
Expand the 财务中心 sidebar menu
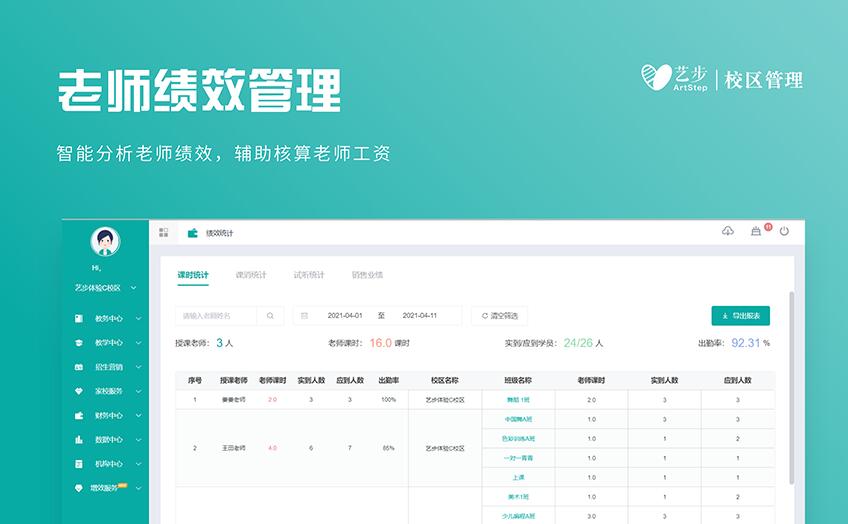point(138,415)
